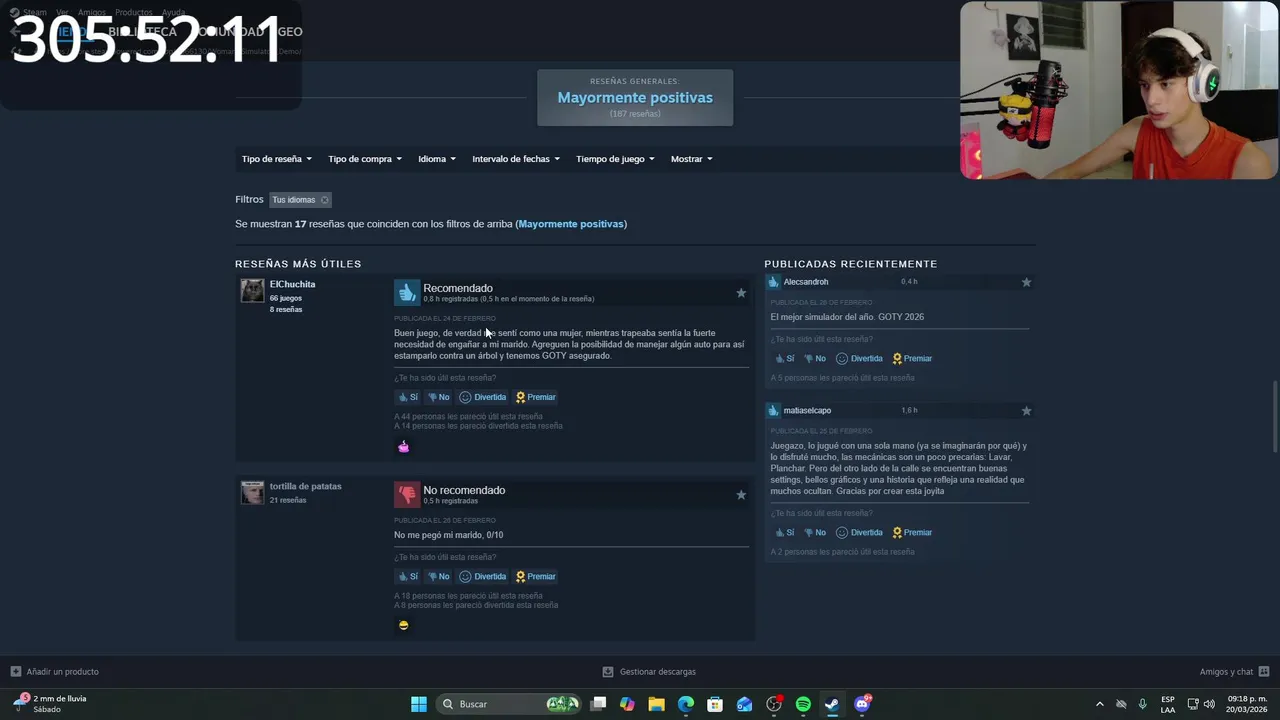Image resolution: width=1280 pixels, height=720 pixels.
Task: Open the Windows Start menu
Action: tap(419, 704)
